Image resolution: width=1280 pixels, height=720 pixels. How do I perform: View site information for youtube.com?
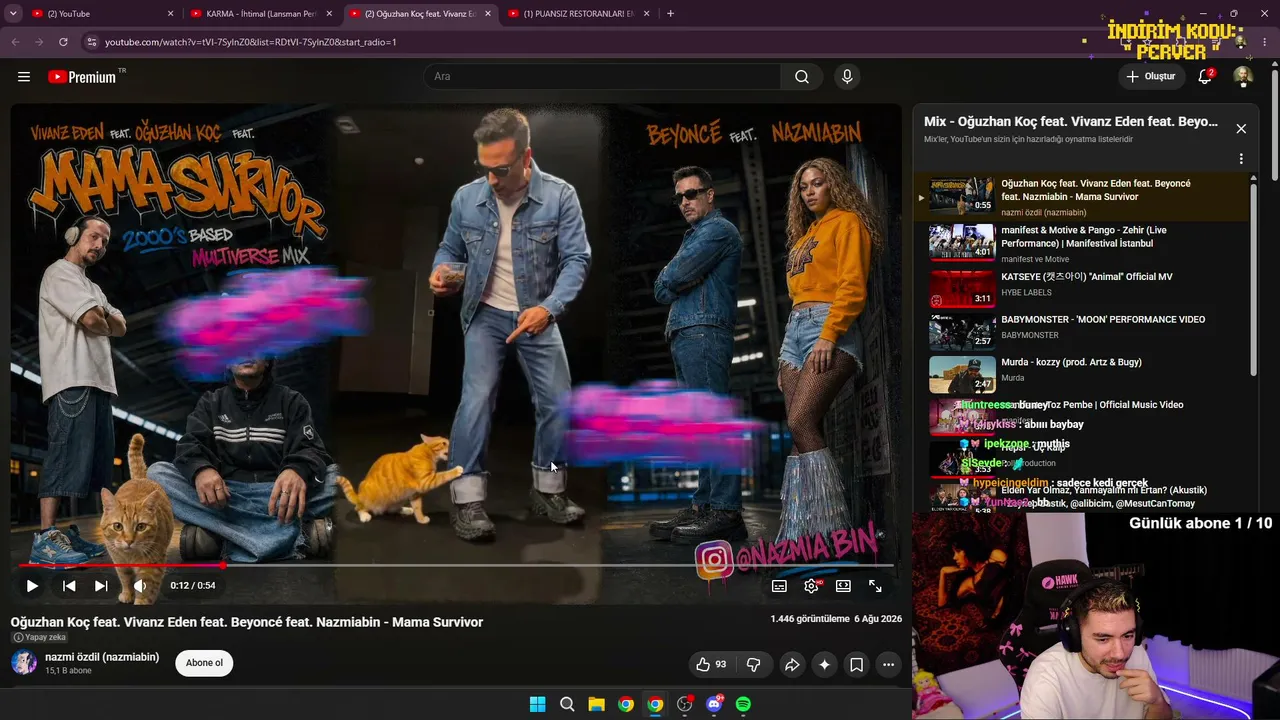pyautogui.click(x=92, y=42)
